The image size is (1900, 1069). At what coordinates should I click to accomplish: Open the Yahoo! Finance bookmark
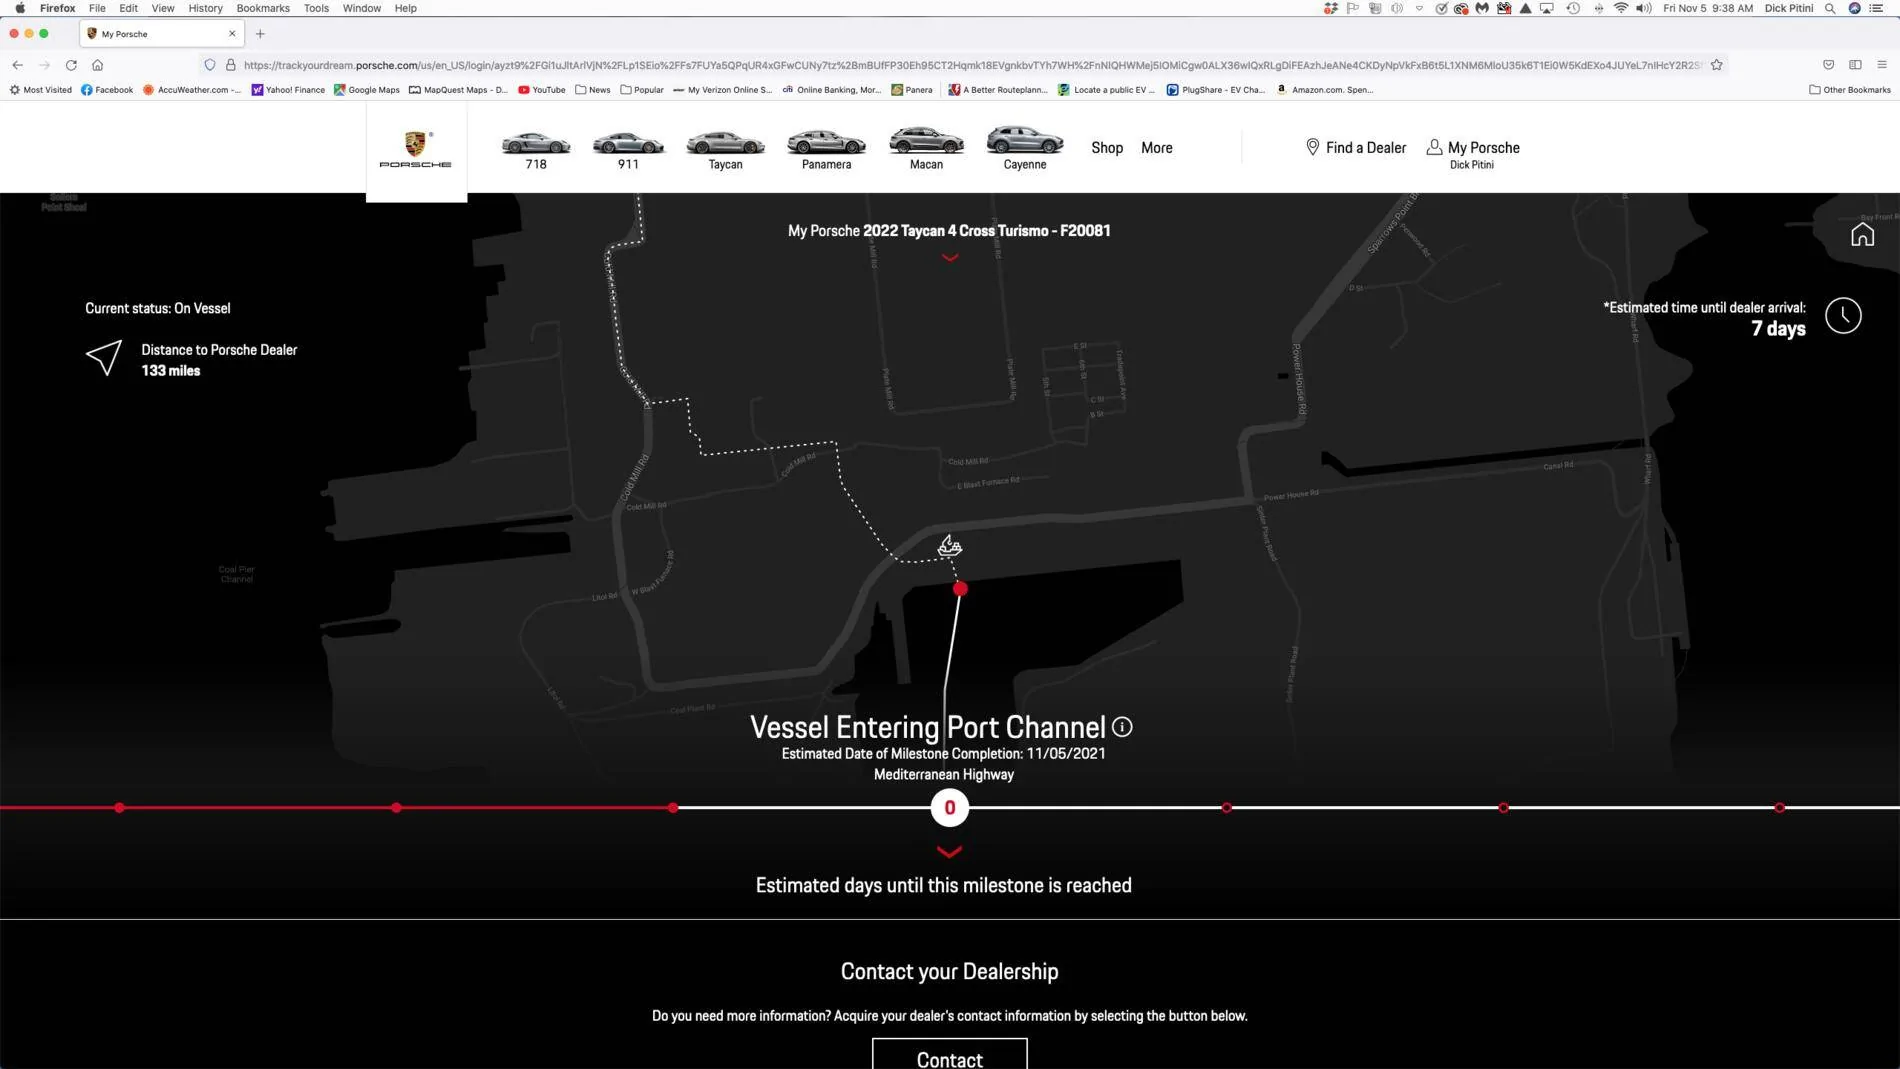click(288, 90)
